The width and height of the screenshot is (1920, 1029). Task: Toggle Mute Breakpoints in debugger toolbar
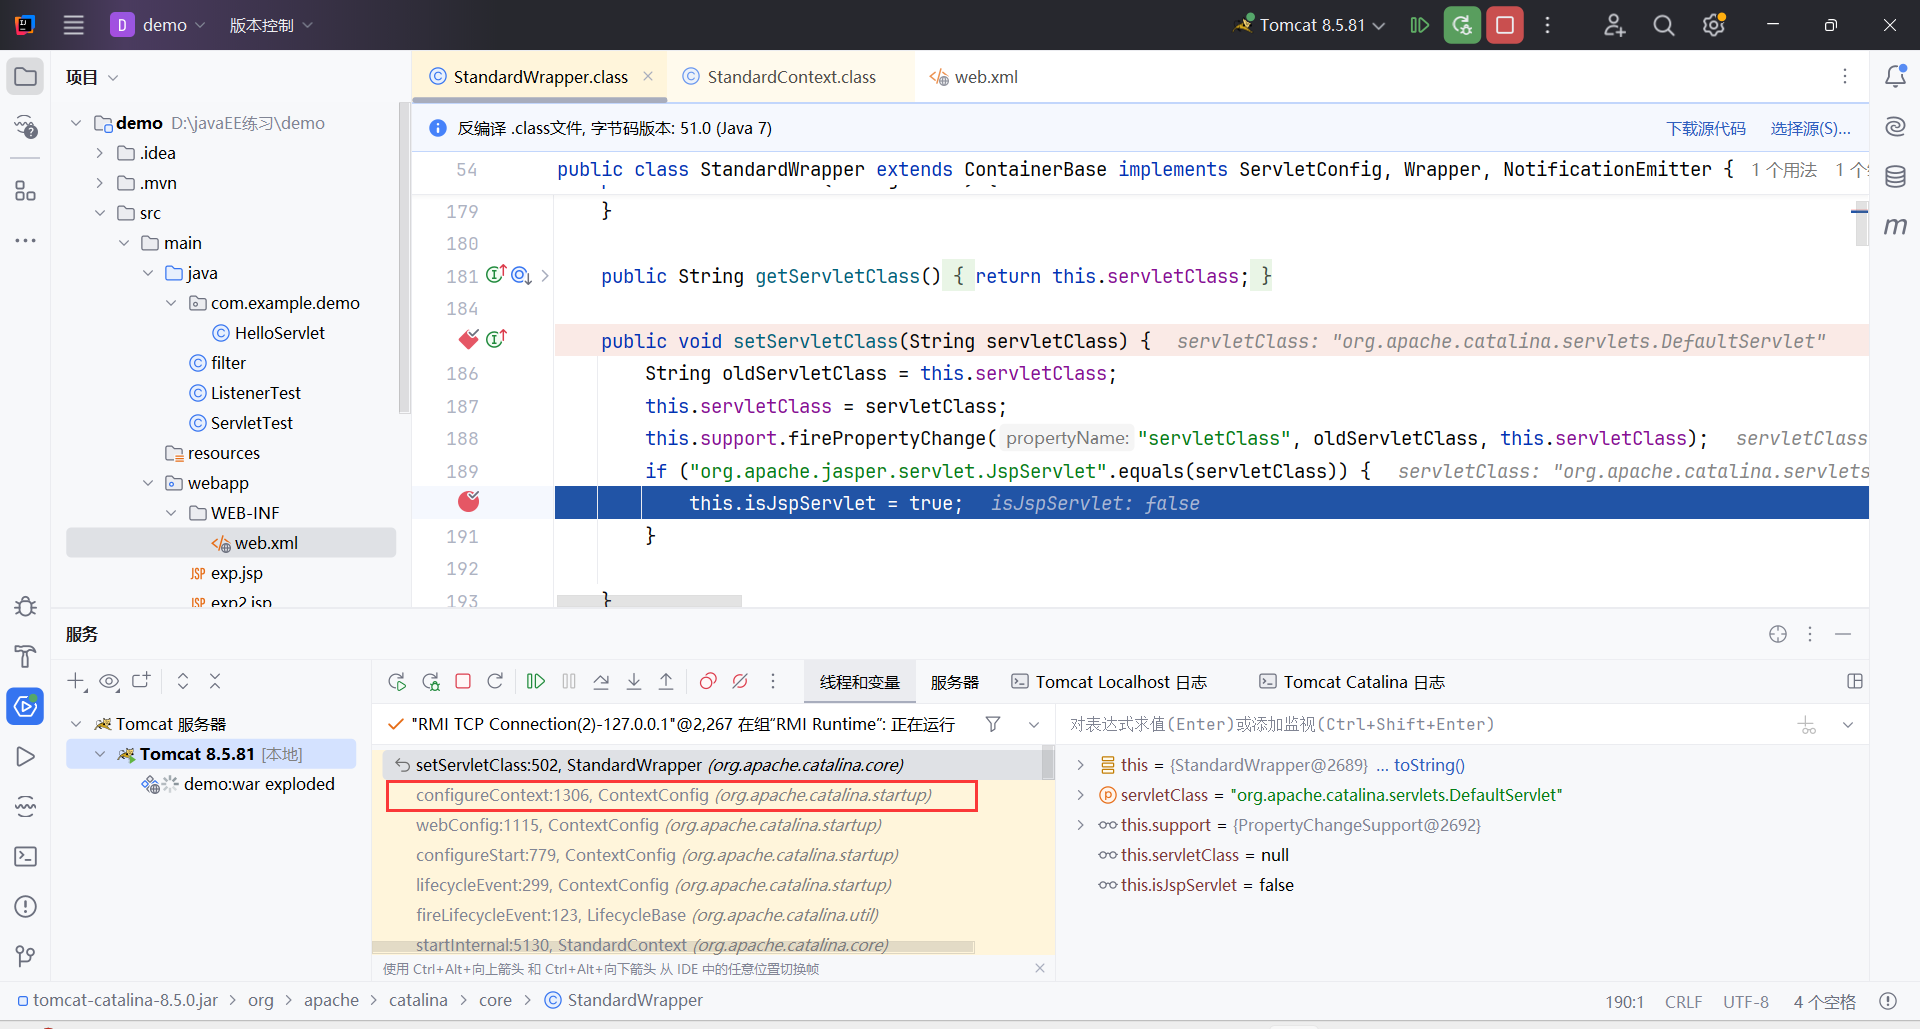click(x=740, y=682)
